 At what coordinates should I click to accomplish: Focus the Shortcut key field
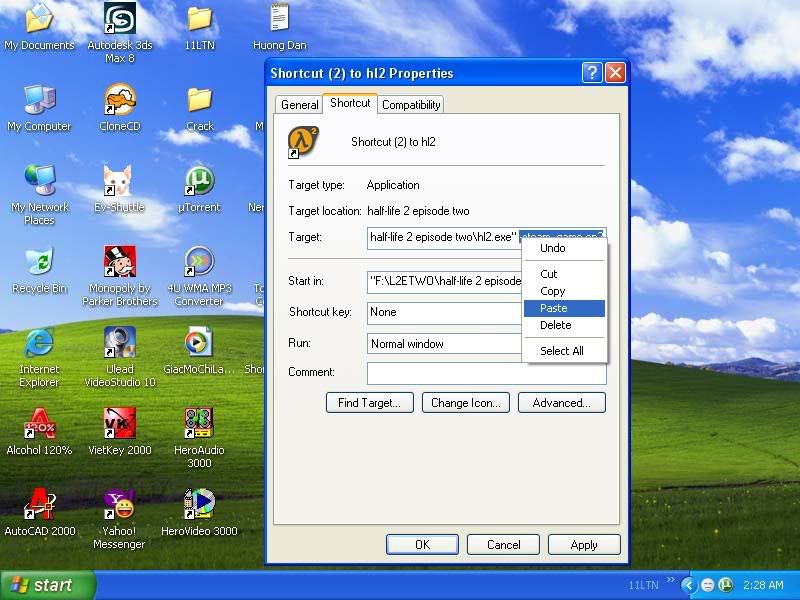click(x=444, y=312)
